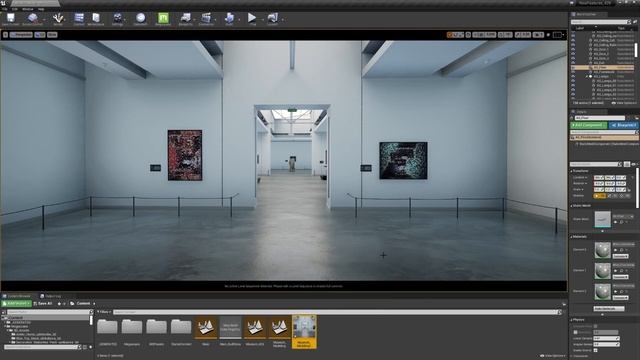Click the Sources panel toggle icon left of Paths search

click(4, 312)
